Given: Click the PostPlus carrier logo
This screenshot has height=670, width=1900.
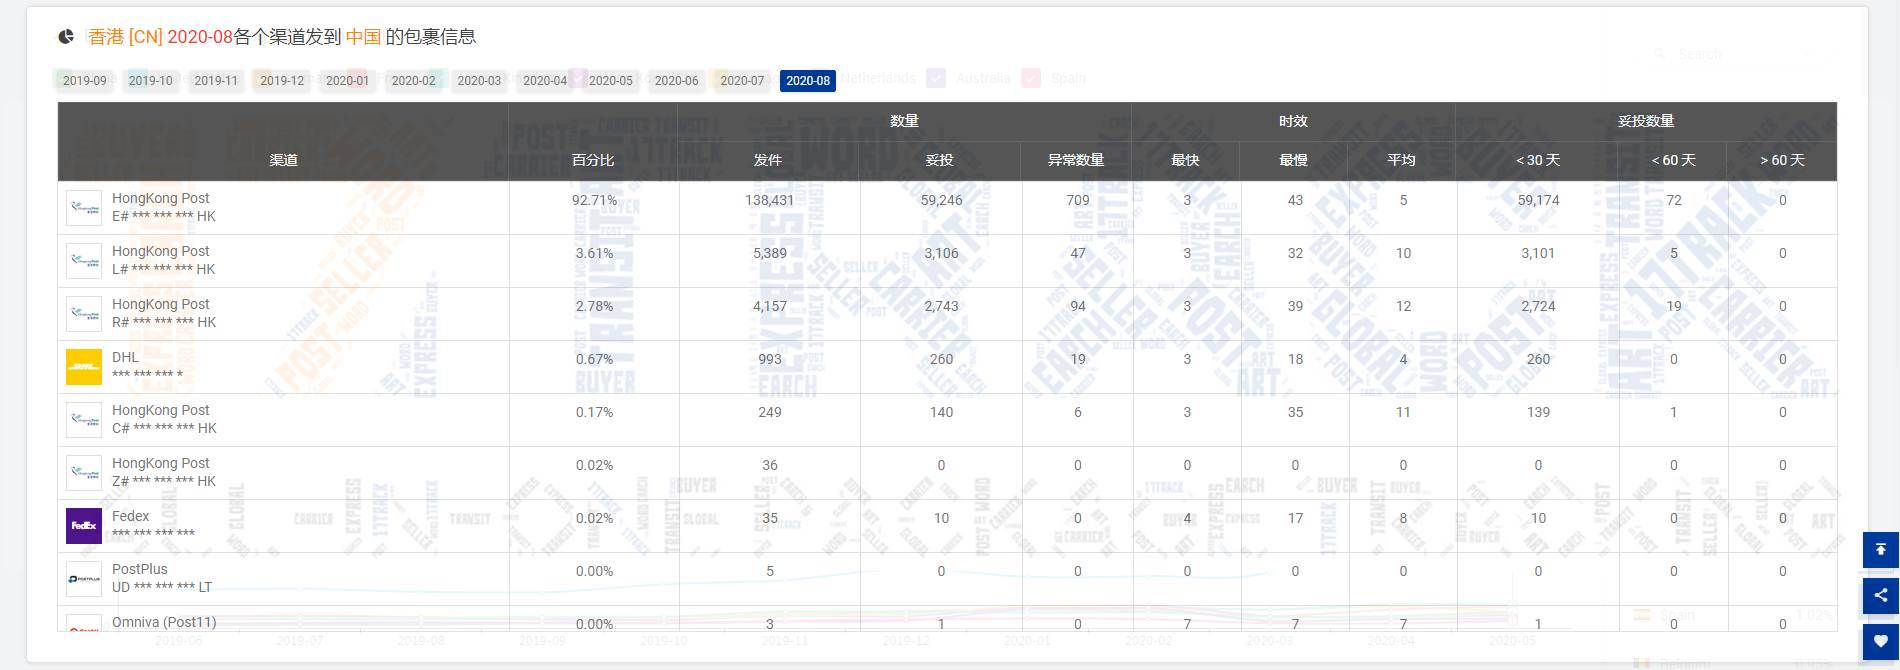Looking at the screenshot, I should coord(84,579).
